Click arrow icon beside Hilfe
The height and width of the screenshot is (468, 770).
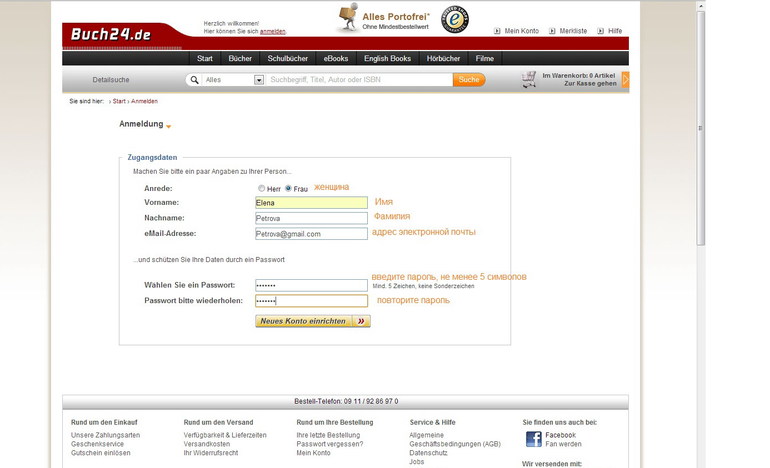click(600, 31)
